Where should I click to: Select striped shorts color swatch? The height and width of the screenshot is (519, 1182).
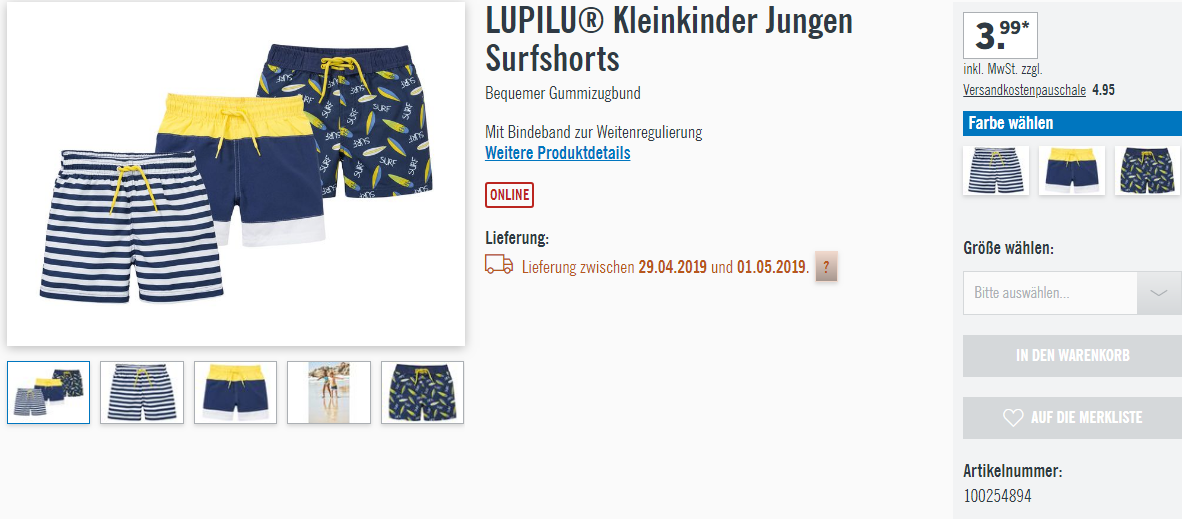[x=996, y=170]
